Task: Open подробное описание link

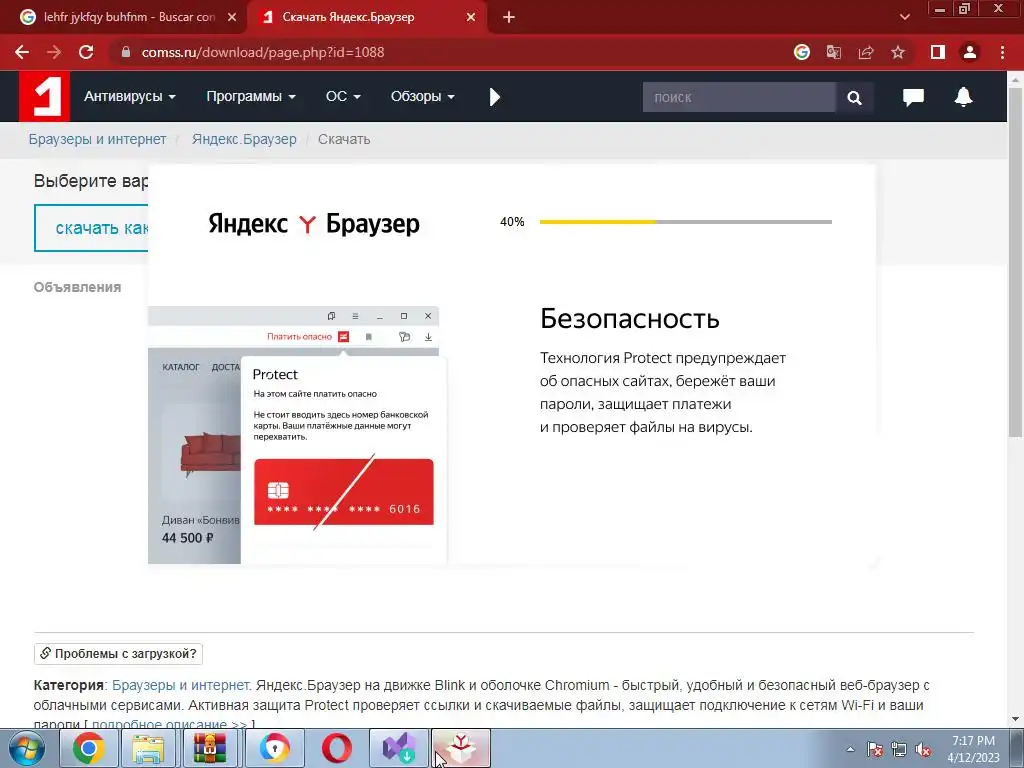Action: (169, 724)
